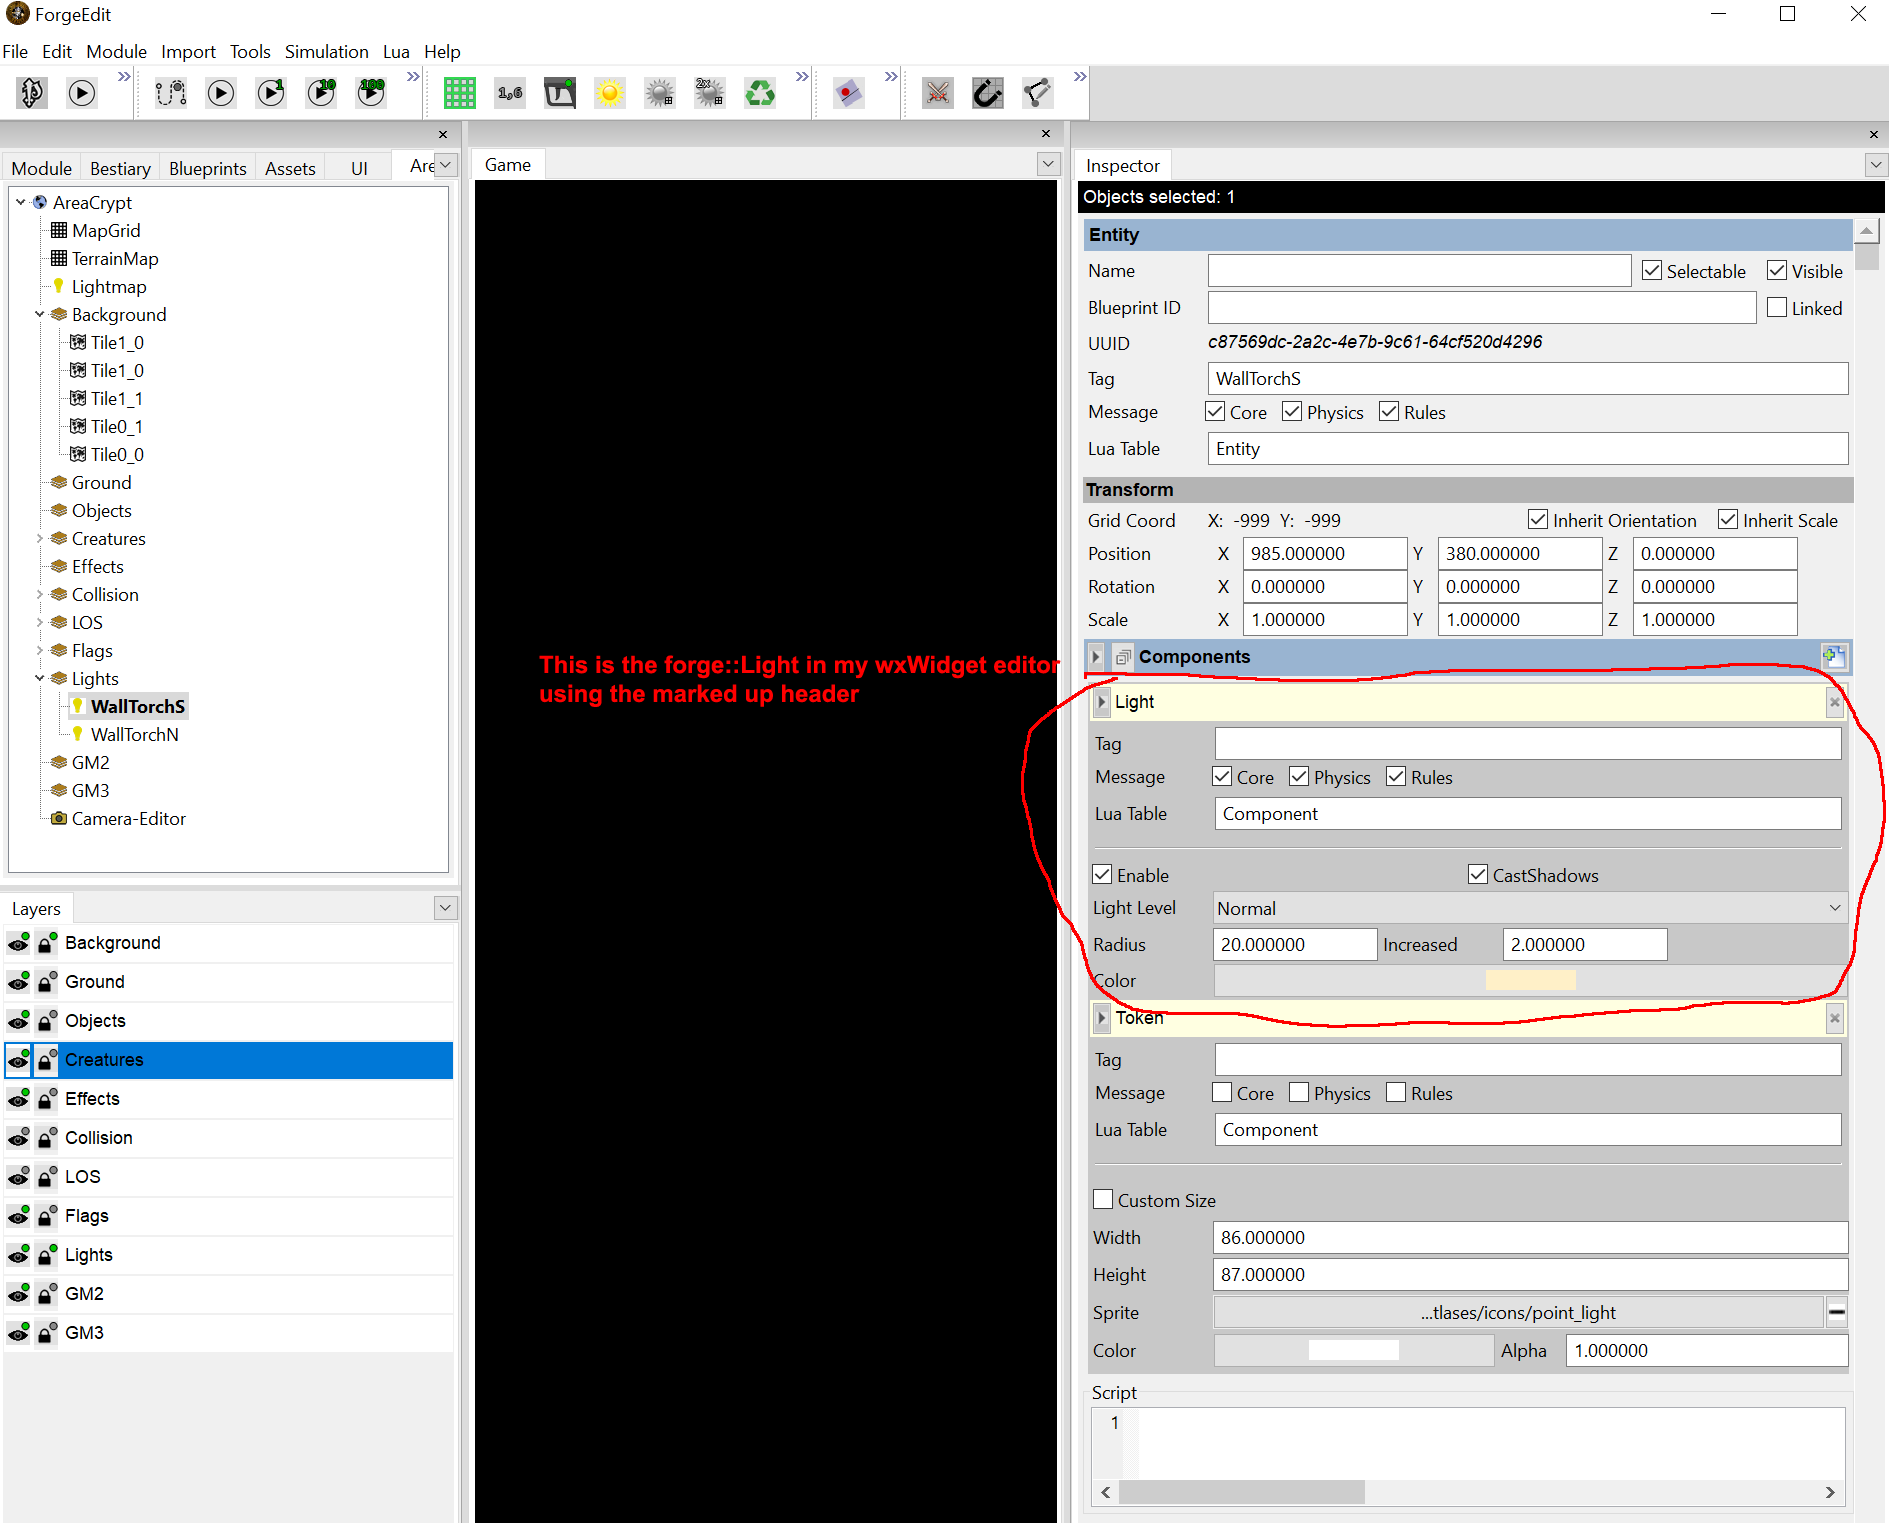
Task: Click the crossed swords icon
Action: 938,93
